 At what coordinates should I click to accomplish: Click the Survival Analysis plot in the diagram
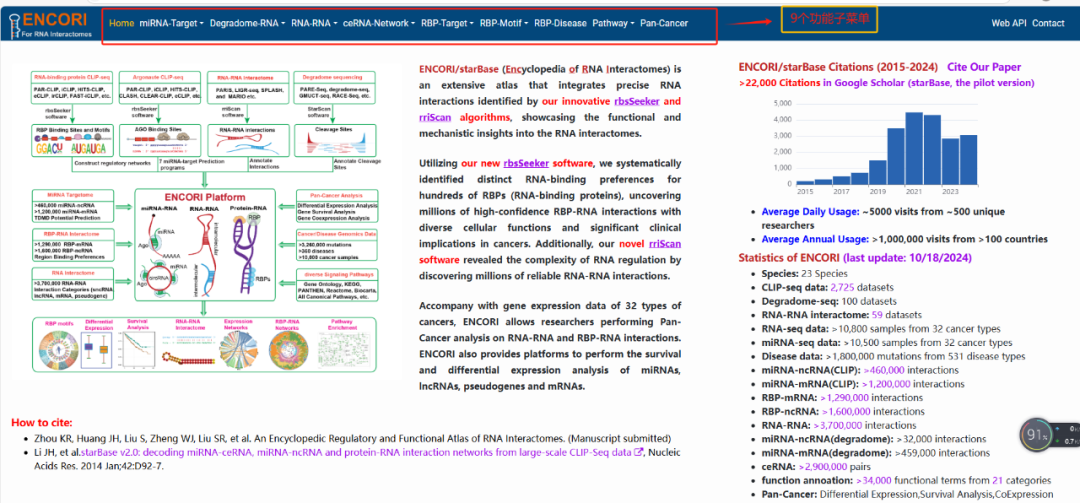point(139,352)
